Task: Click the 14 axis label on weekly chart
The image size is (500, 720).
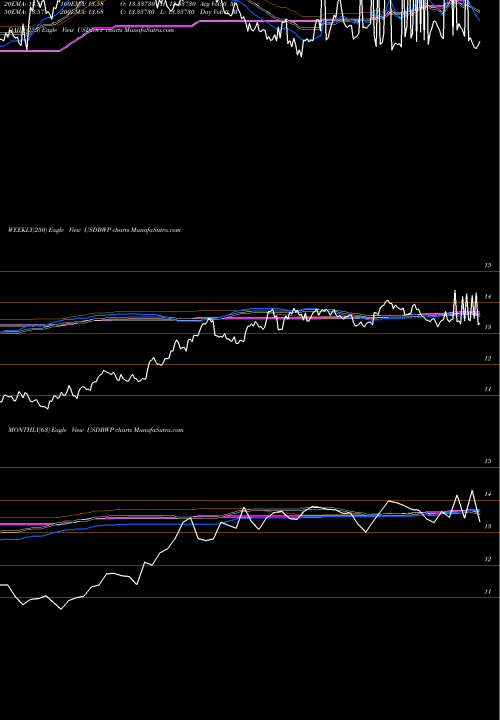Action: 488,297
